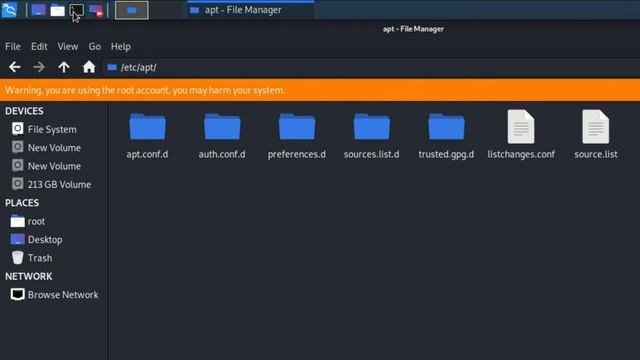Select the apt.conf.d folder icon
The image size is (640, 360).
[147, 127]
